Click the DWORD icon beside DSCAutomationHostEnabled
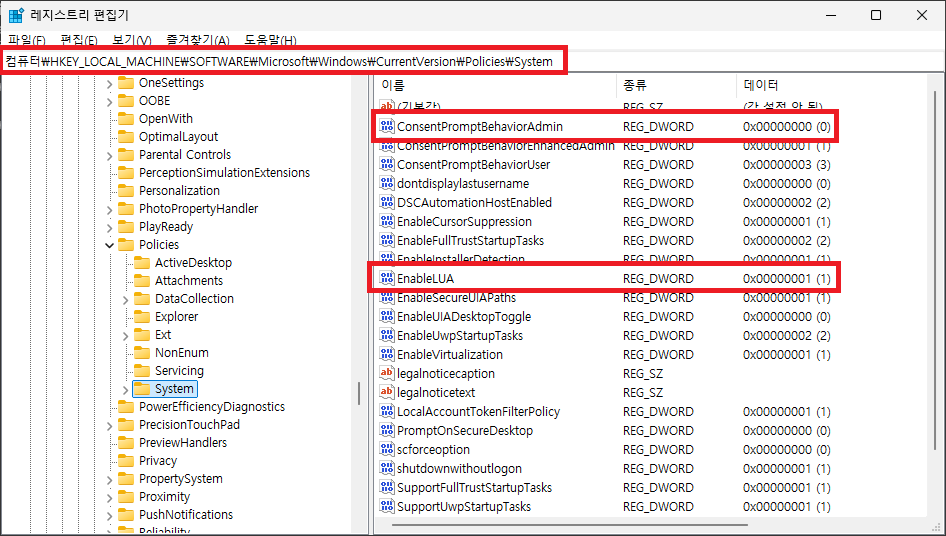This screenshot has height=536, width=946. click(387, 202)
